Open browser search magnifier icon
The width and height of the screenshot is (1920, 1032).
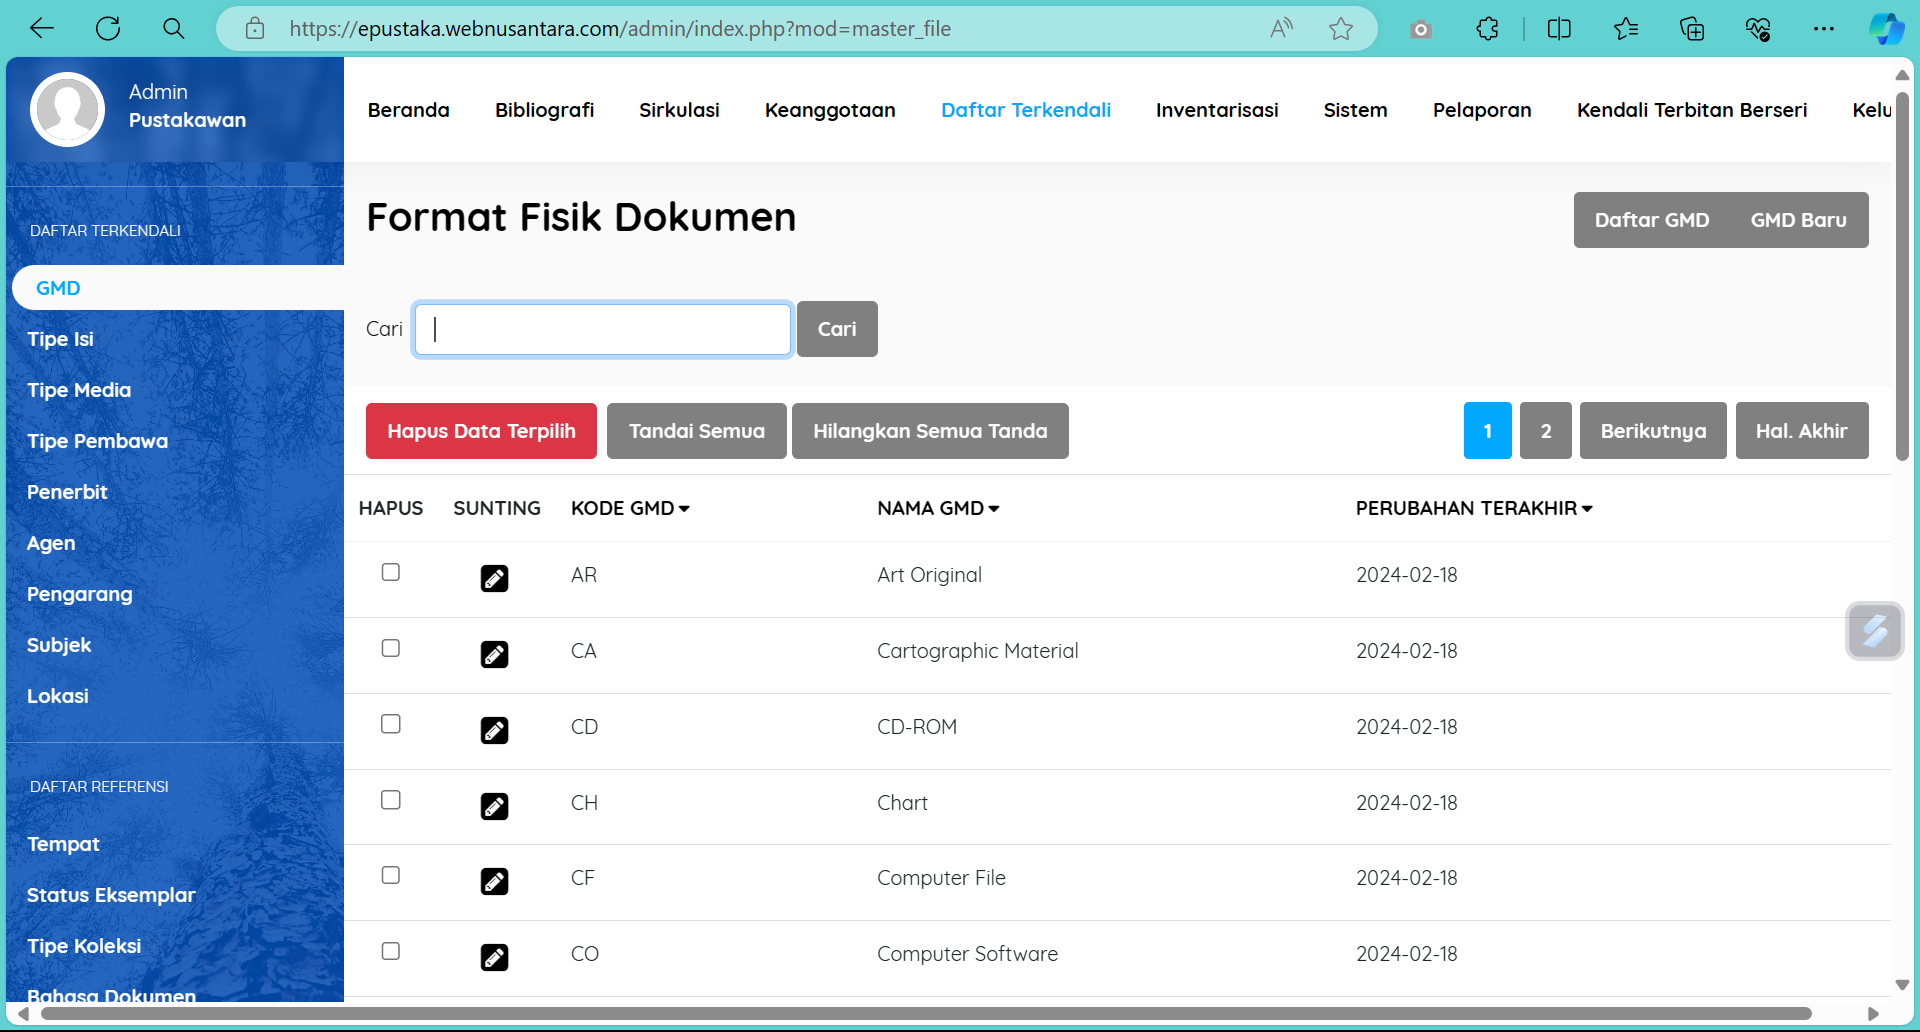174,29
